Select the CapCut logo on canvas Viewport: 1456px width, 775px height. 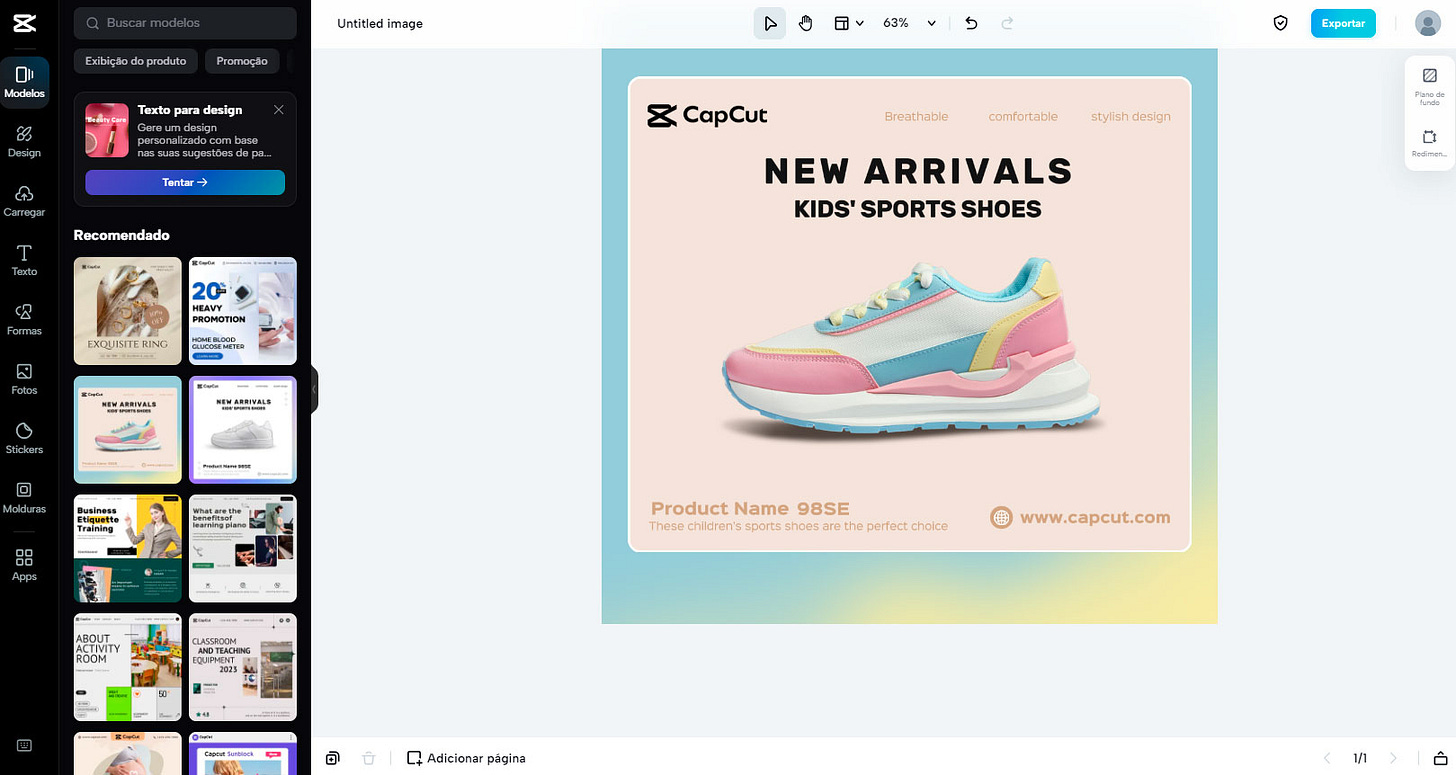707,116
